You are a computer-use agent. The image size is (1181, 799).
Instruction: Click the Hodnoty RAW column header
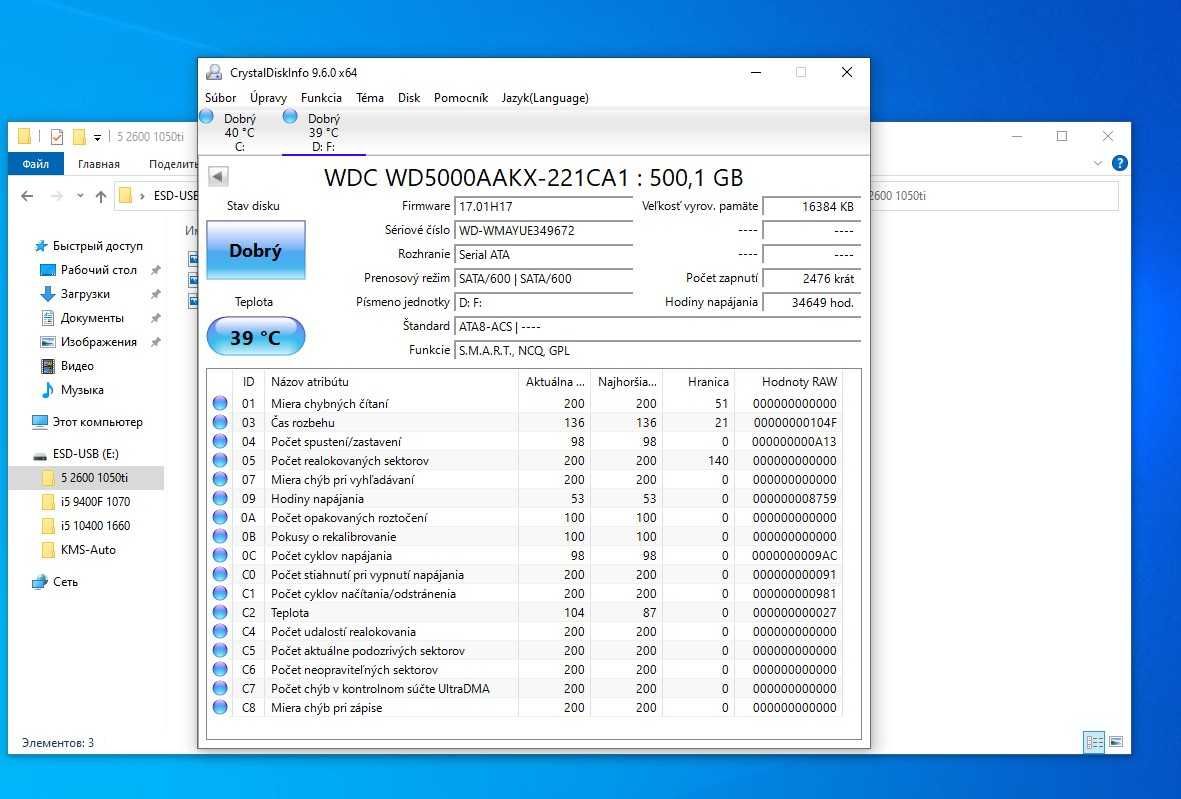point(789,382)
